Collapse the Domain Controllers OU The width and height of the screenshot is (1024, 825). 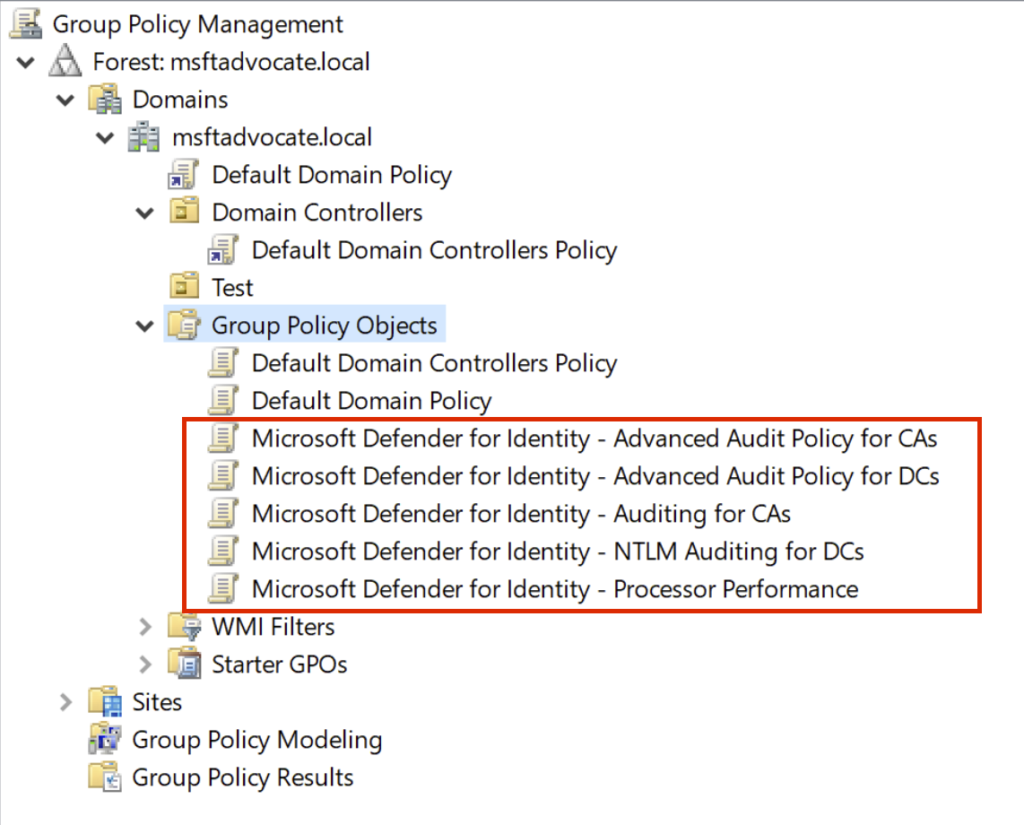146,213
